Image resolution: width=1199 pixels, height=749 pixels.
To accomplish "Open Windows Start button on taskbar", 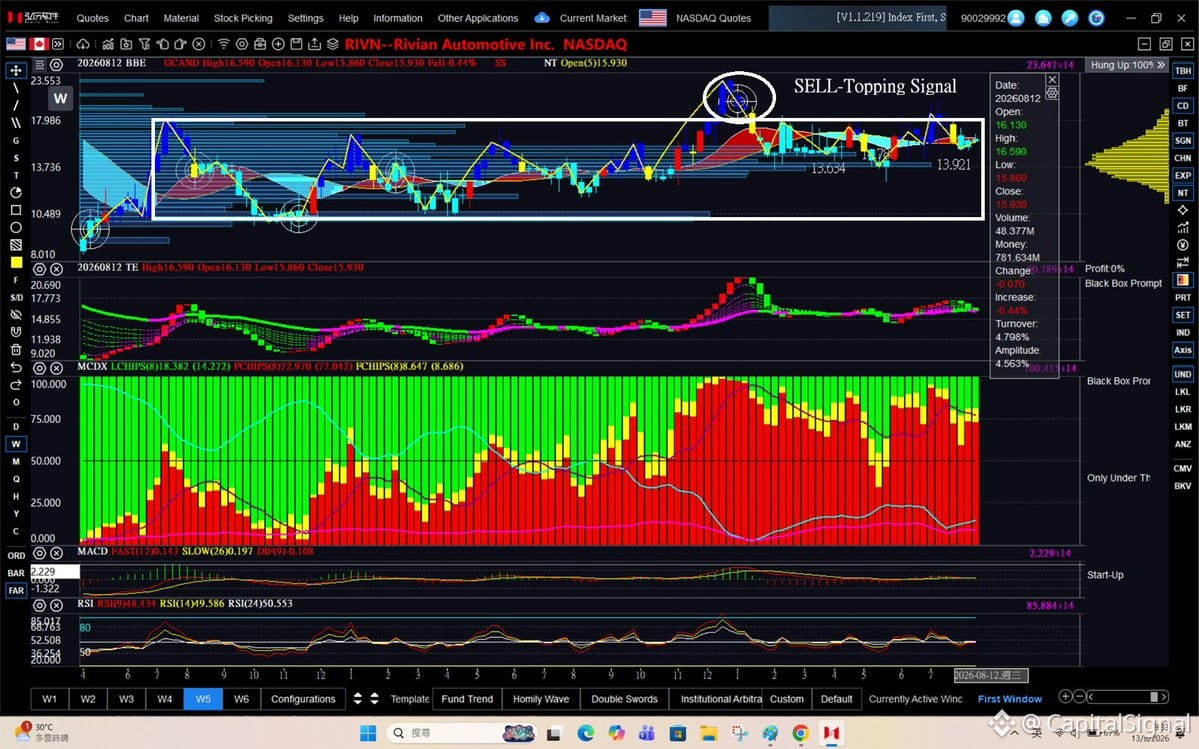I will click(x=368, y=733).
